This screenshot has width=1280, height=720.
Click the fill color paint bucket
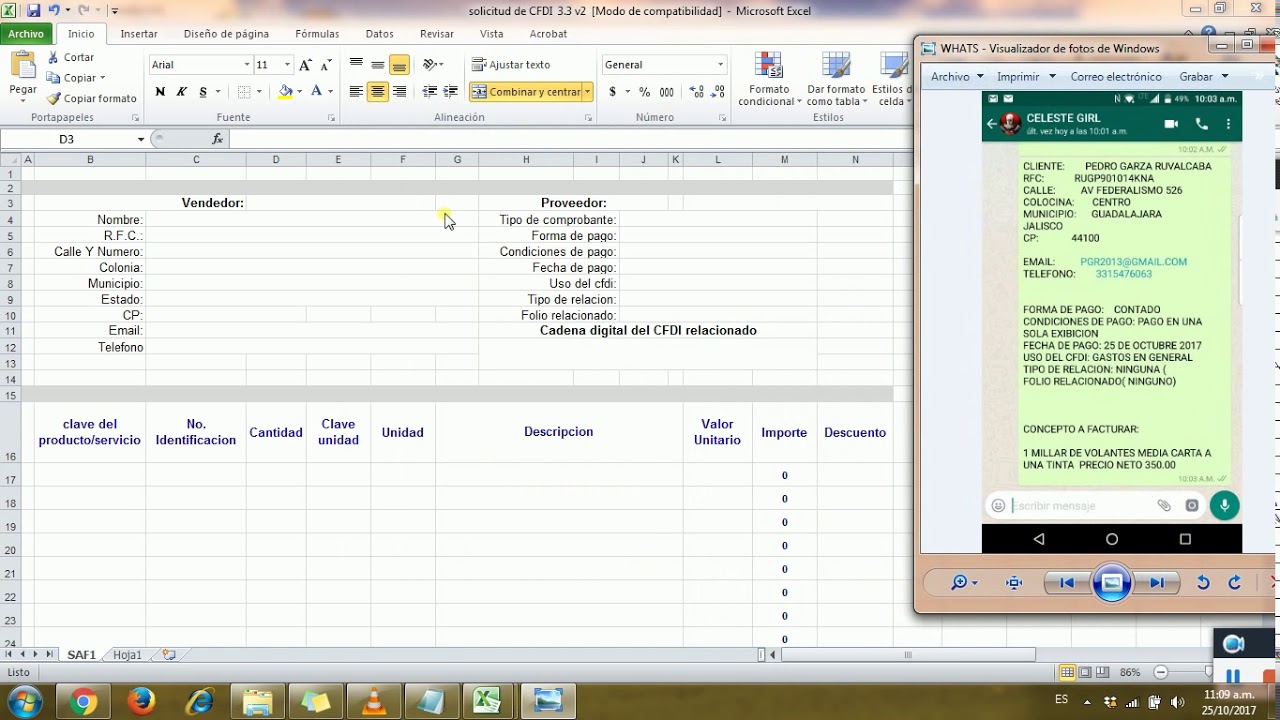pyautogui.click(x=285, y=92)
